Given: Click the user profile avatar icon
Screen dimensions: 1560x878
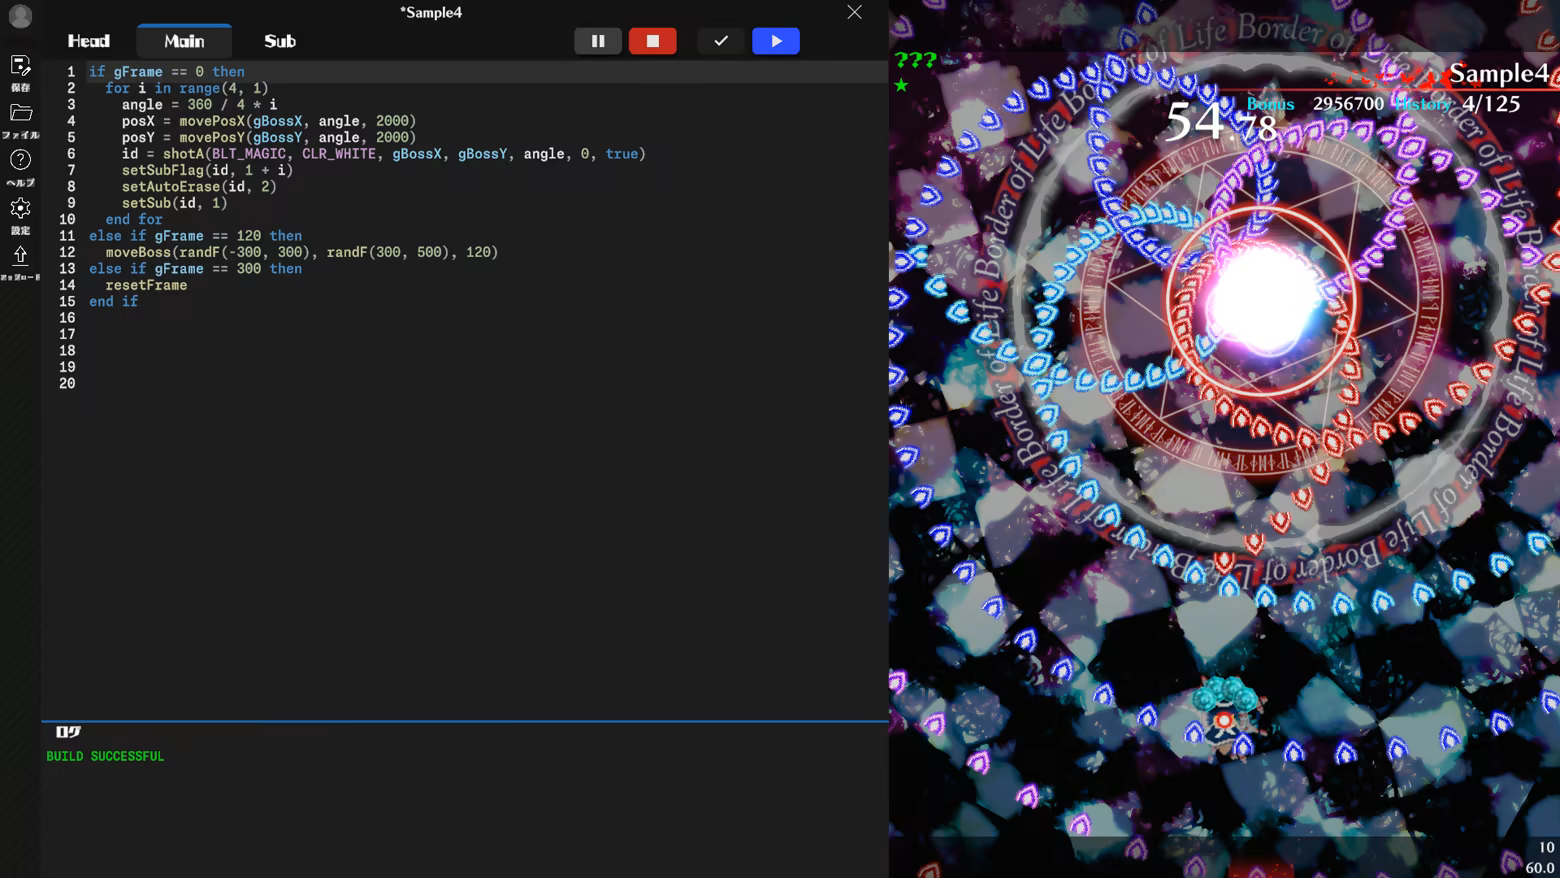Looking at the screenshot, I should coord(20,16).
